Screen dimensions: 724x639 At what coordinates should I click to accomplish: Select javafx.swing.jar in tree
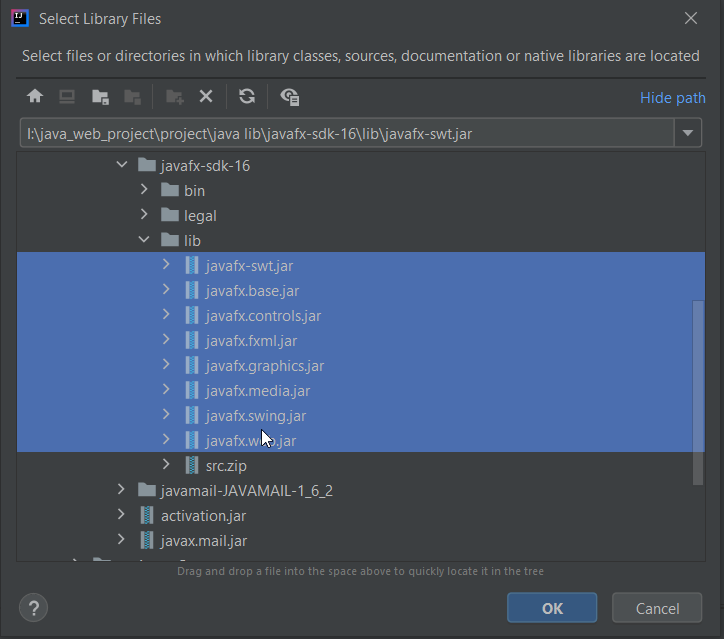click(x=256, y=416)
